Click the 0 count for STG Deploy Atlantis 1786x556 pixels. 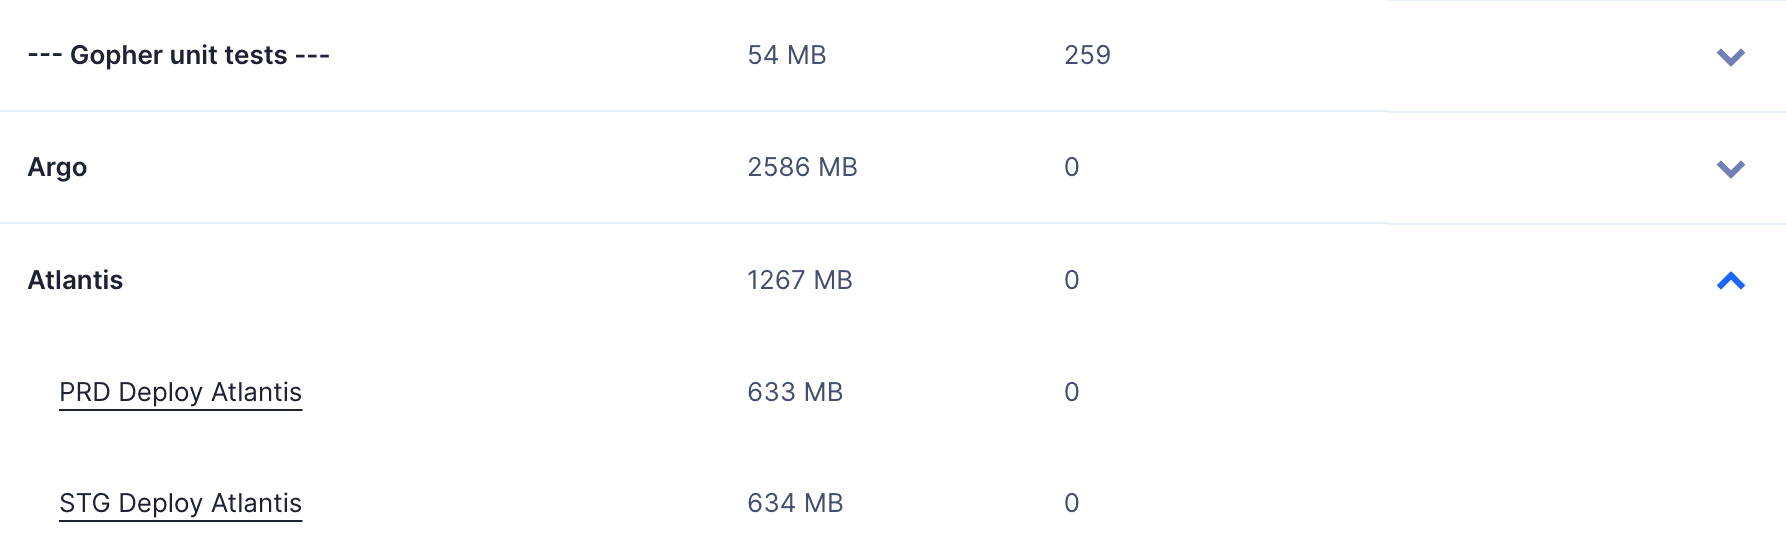pos(1071,503)
